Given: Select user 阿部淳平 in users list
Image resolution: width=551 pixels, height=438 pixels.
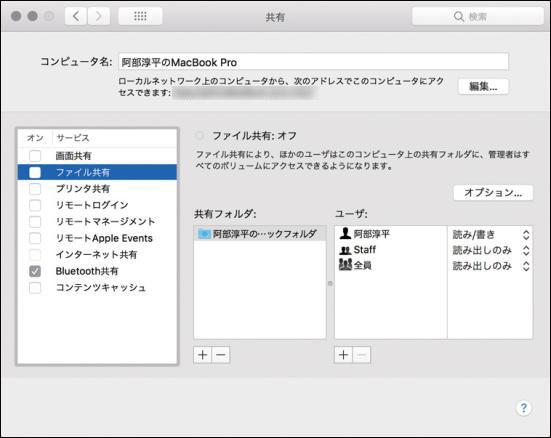Looking at the screenshot, I should click(391, 233).
